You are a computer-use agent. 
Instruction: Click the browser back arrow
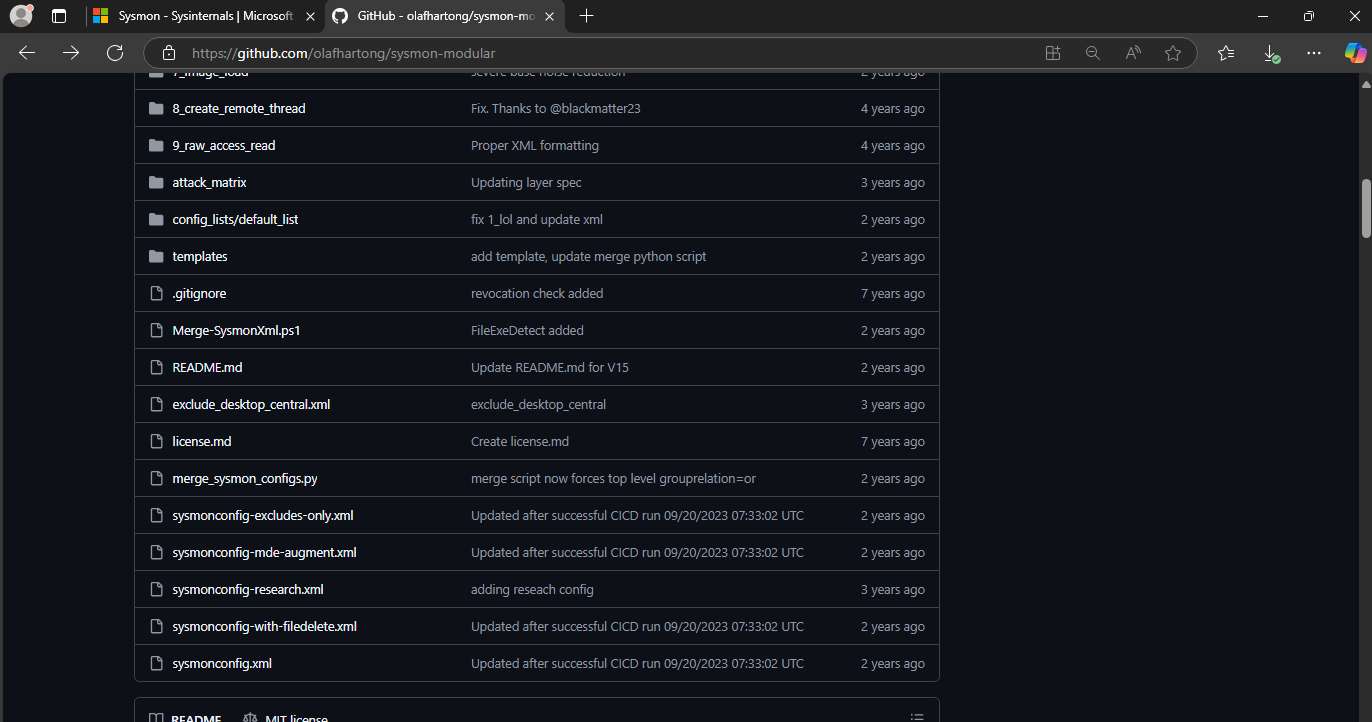coord(27,53)
